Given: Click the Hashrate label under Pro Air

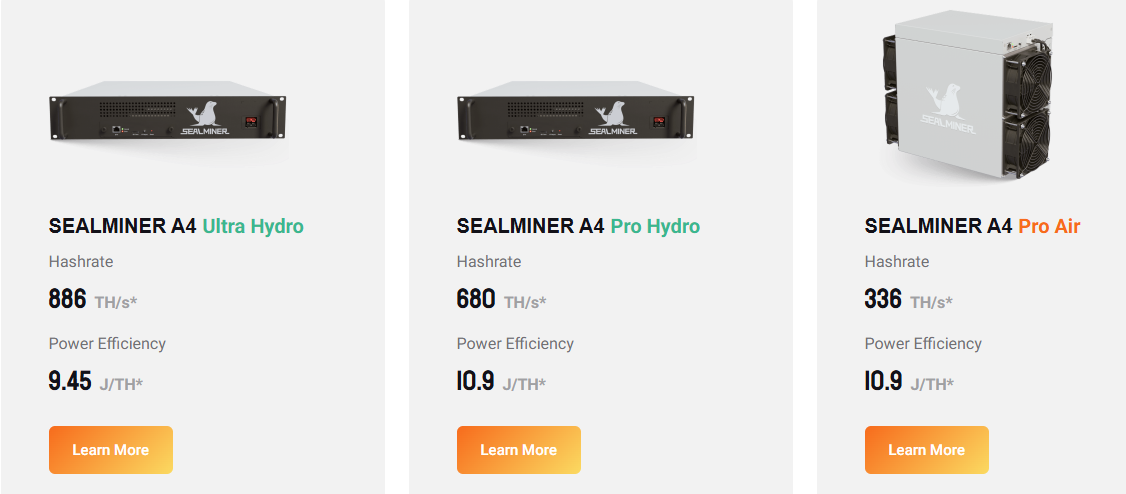Looking at the screenshot, I should 897,262.
